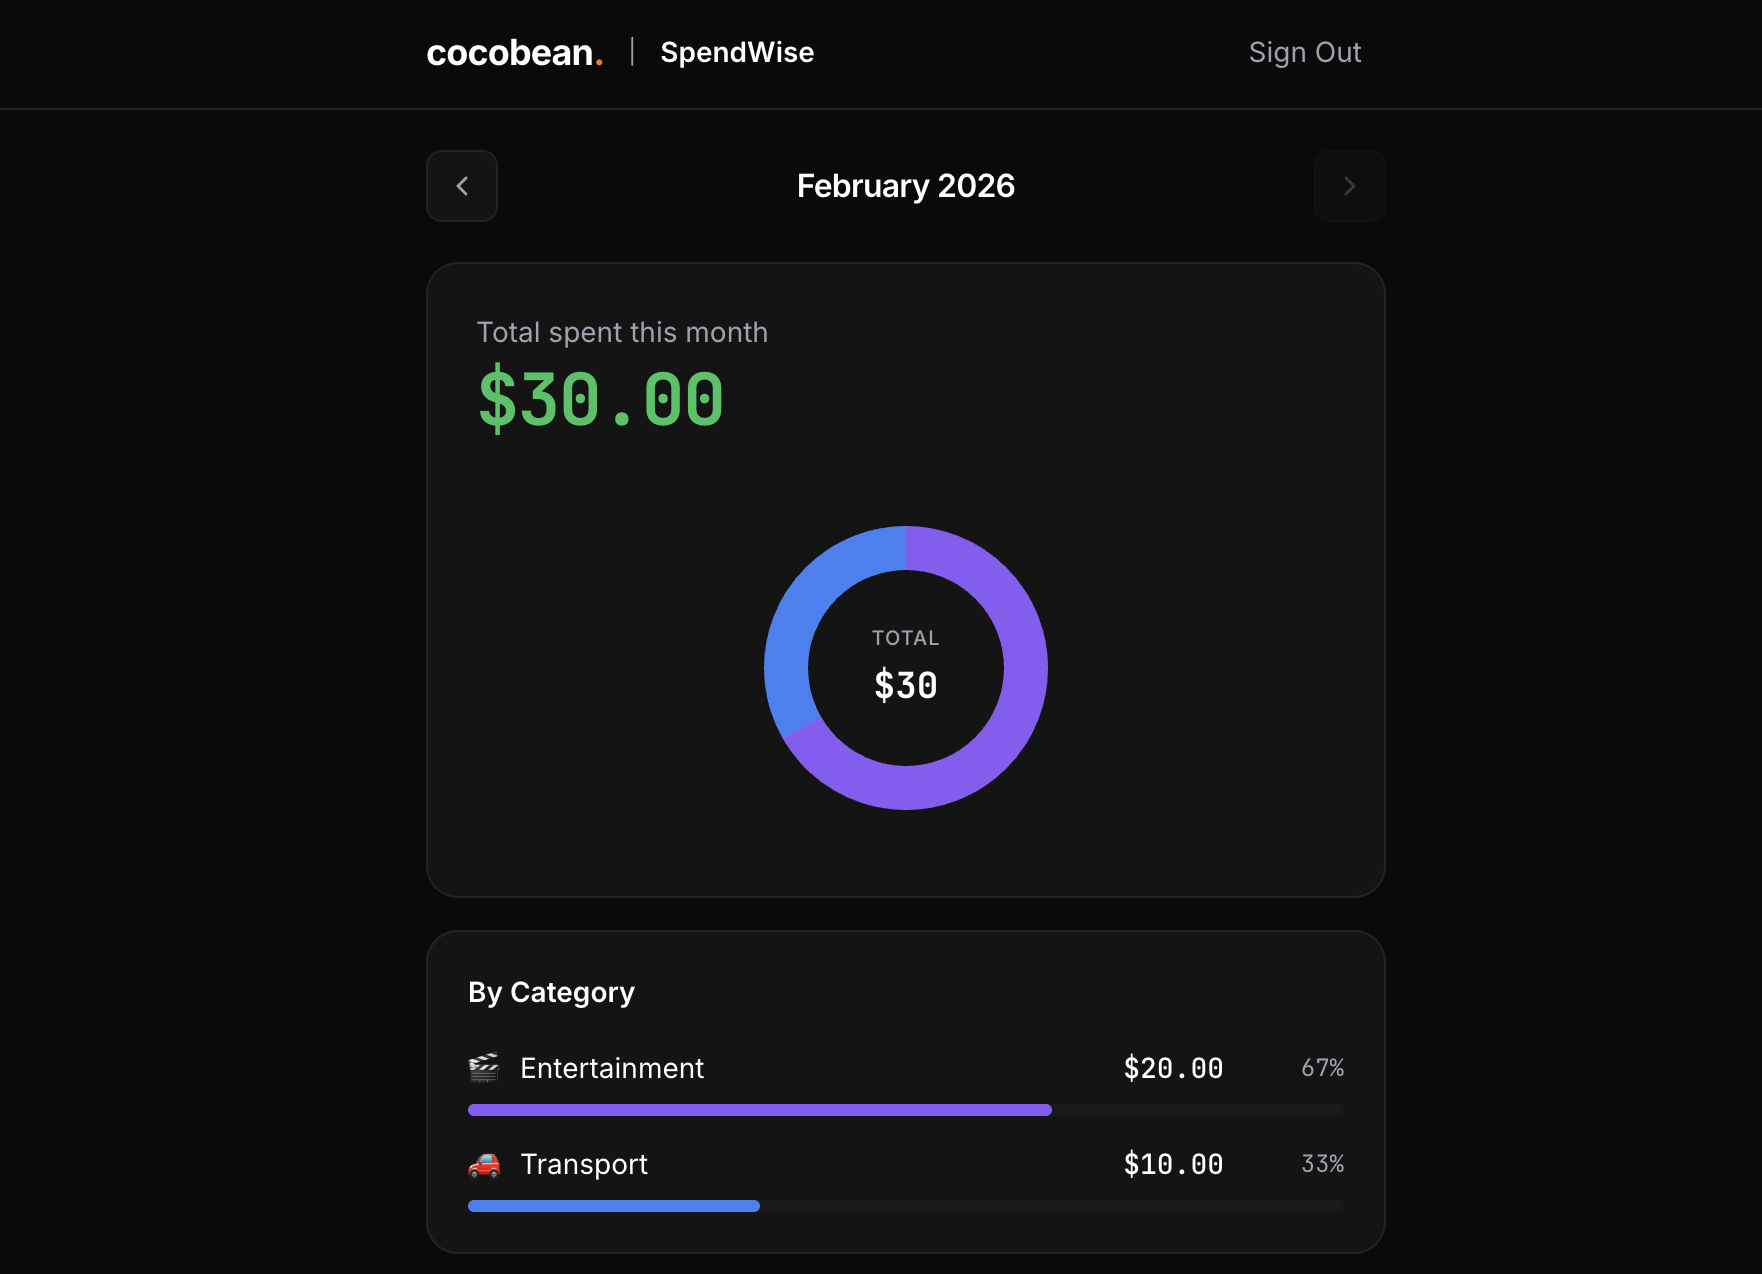Click the $10.00 Transport amount
The width and height of the screenshot is (1762, 1274).
[1173, 1164]
